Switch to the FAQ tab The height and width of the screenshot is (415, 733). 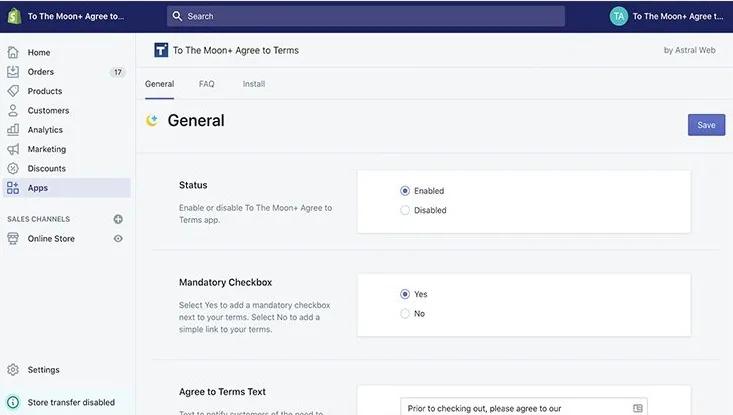tap(207, 84)
